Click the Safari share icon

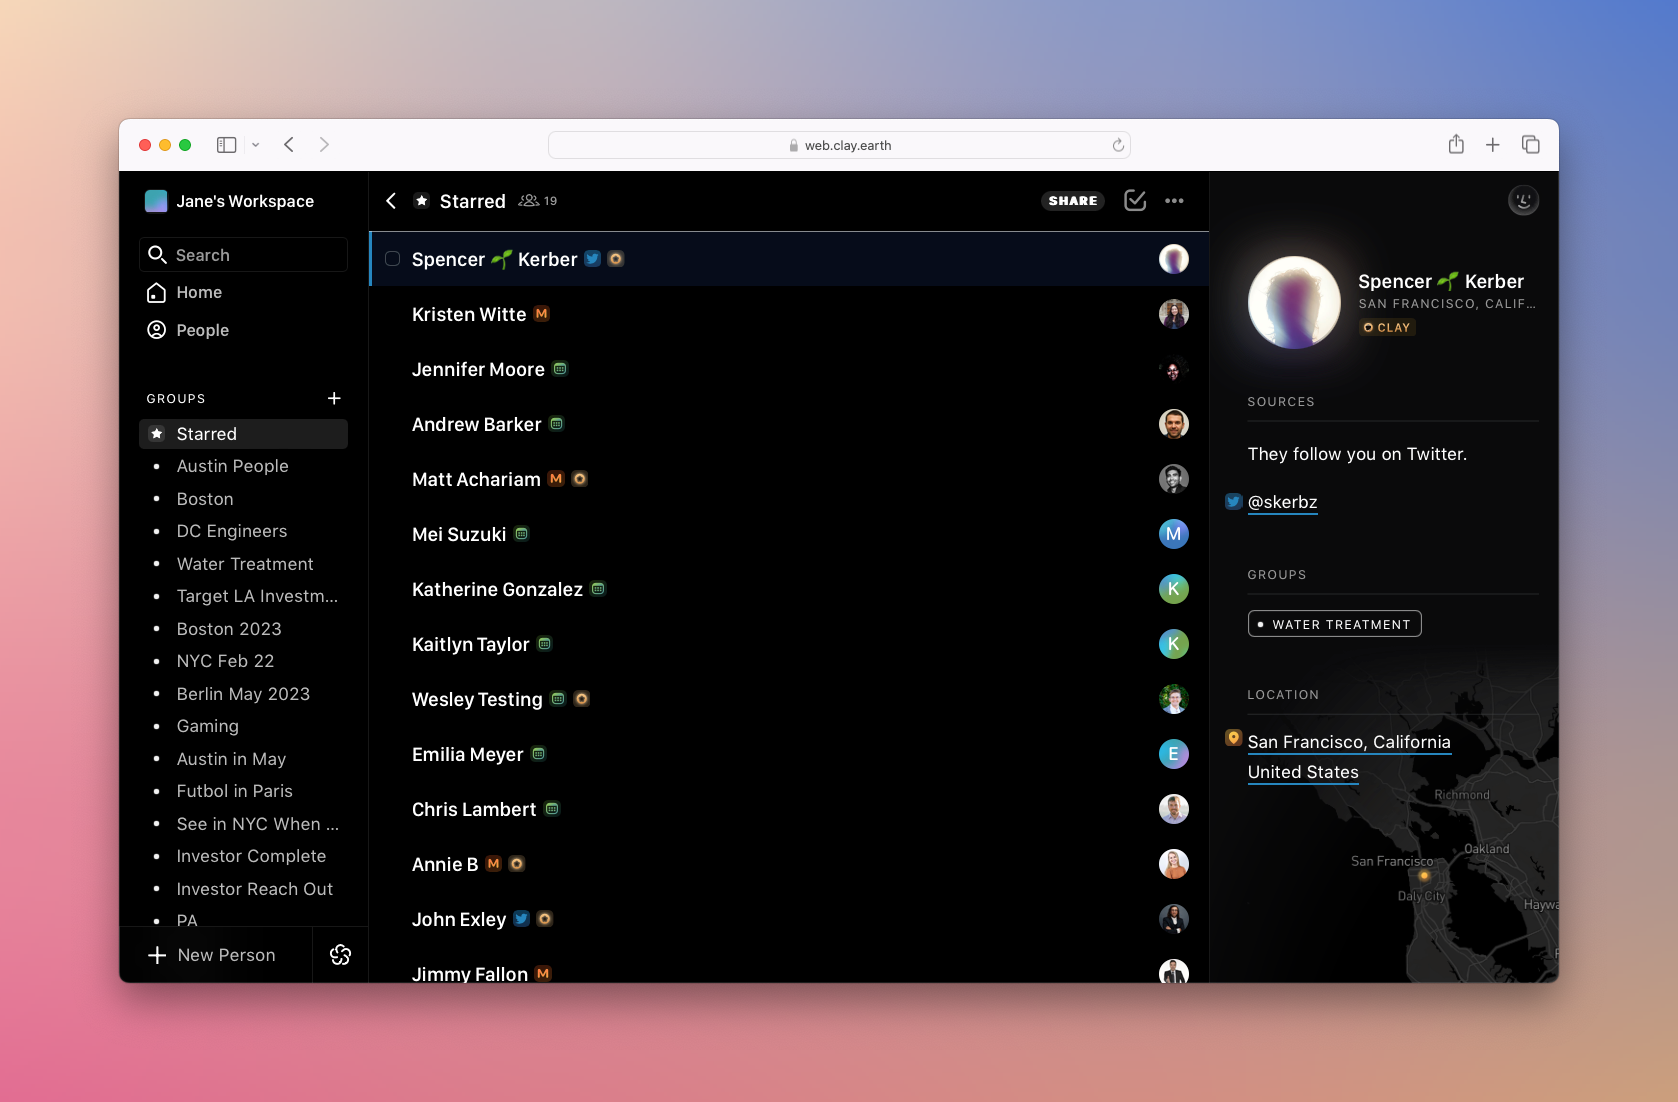click(1456, 145)
